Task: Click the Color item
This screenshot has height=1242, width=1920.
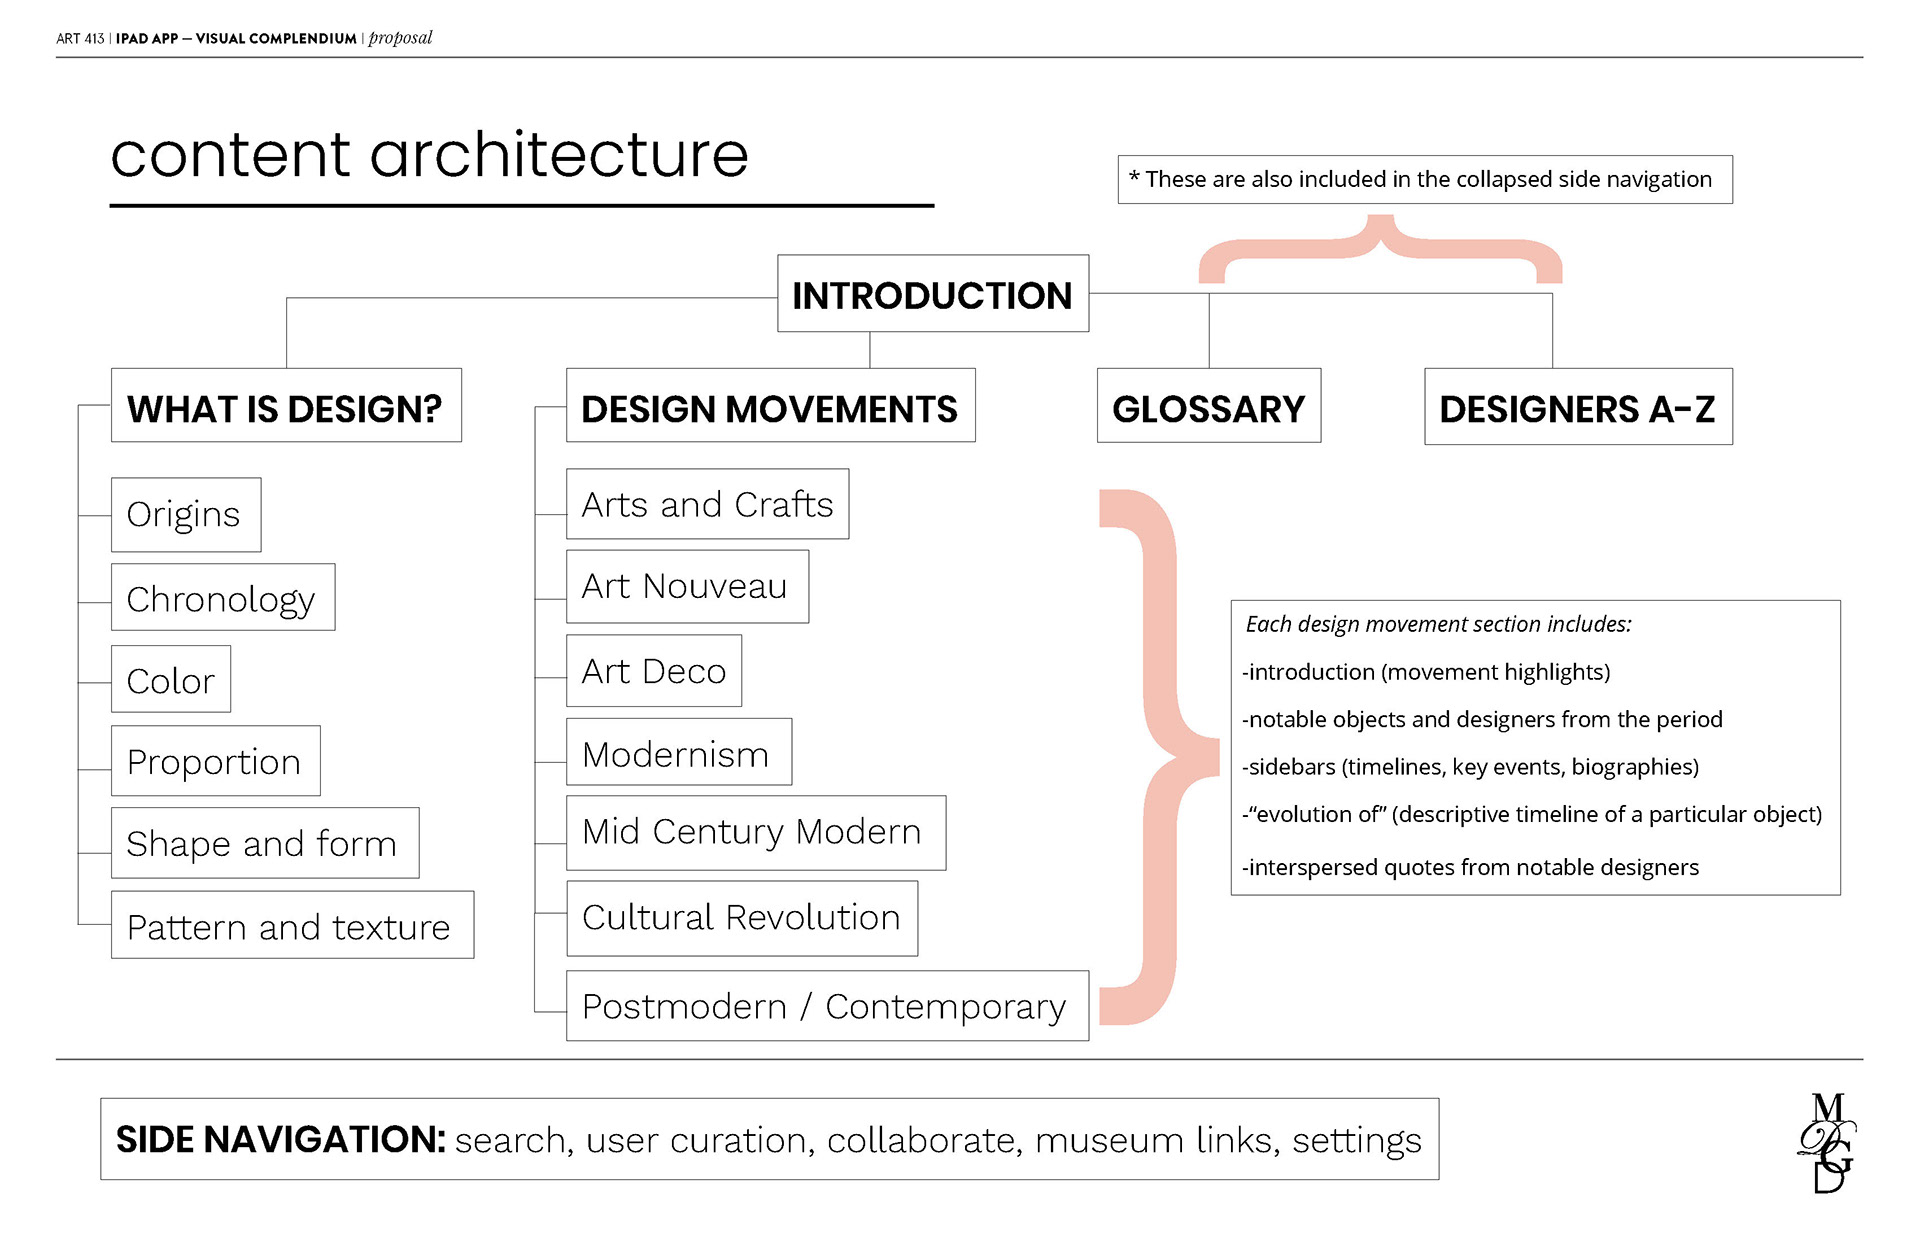Action: (171, 679)
